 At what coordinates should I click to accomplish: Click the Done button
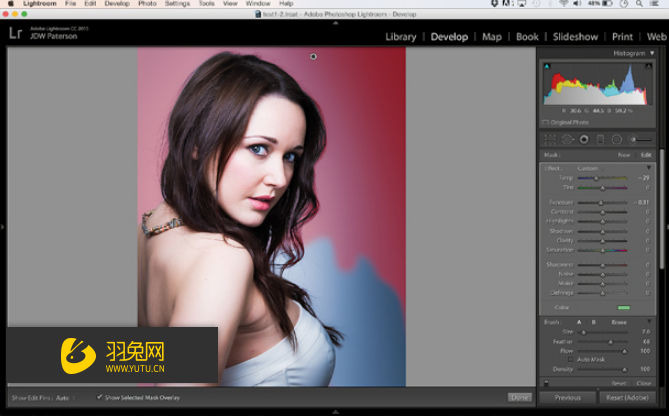coord(520,397)
